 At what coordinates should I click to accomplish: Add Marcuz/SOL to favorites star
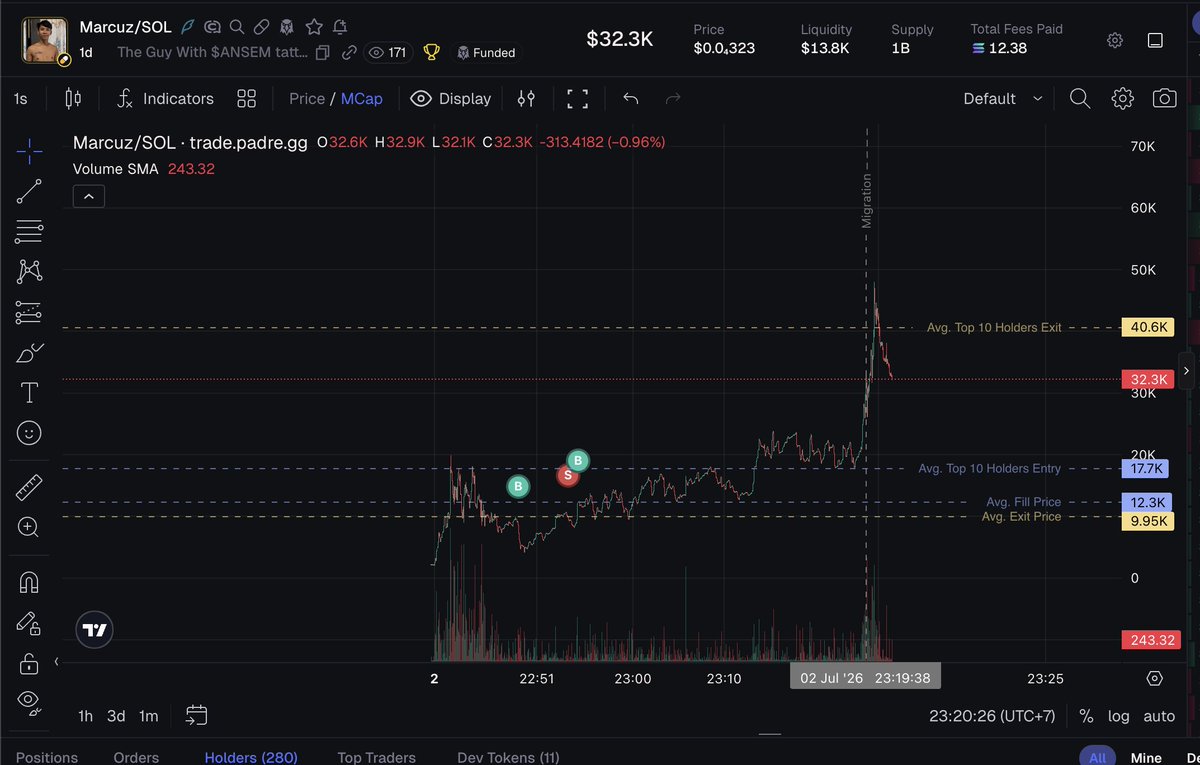pyautogui.click(x=314, y=27)
